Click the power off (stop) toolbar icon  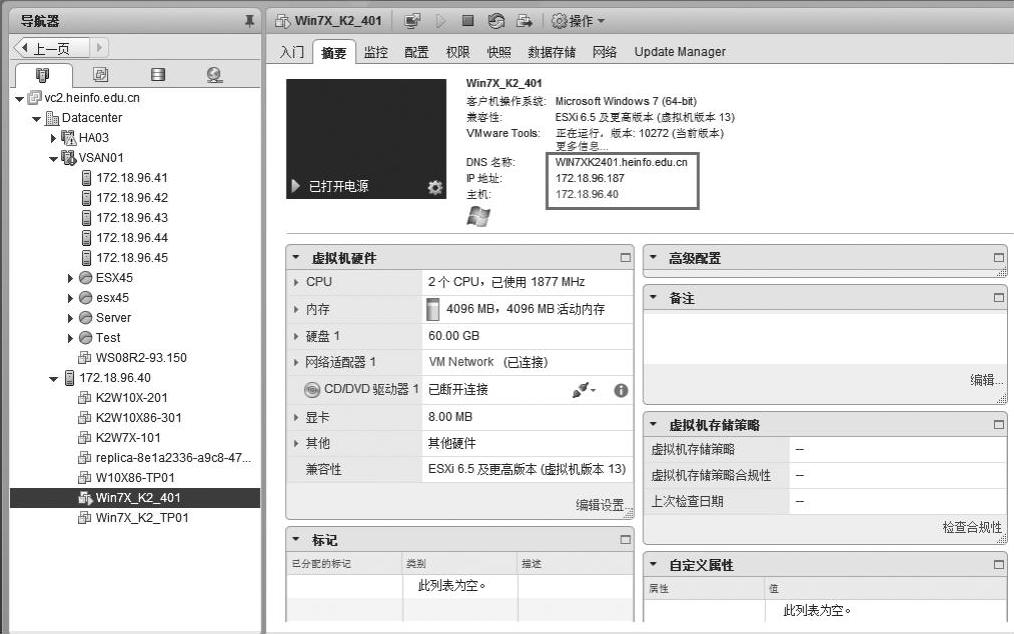(468, 21)
